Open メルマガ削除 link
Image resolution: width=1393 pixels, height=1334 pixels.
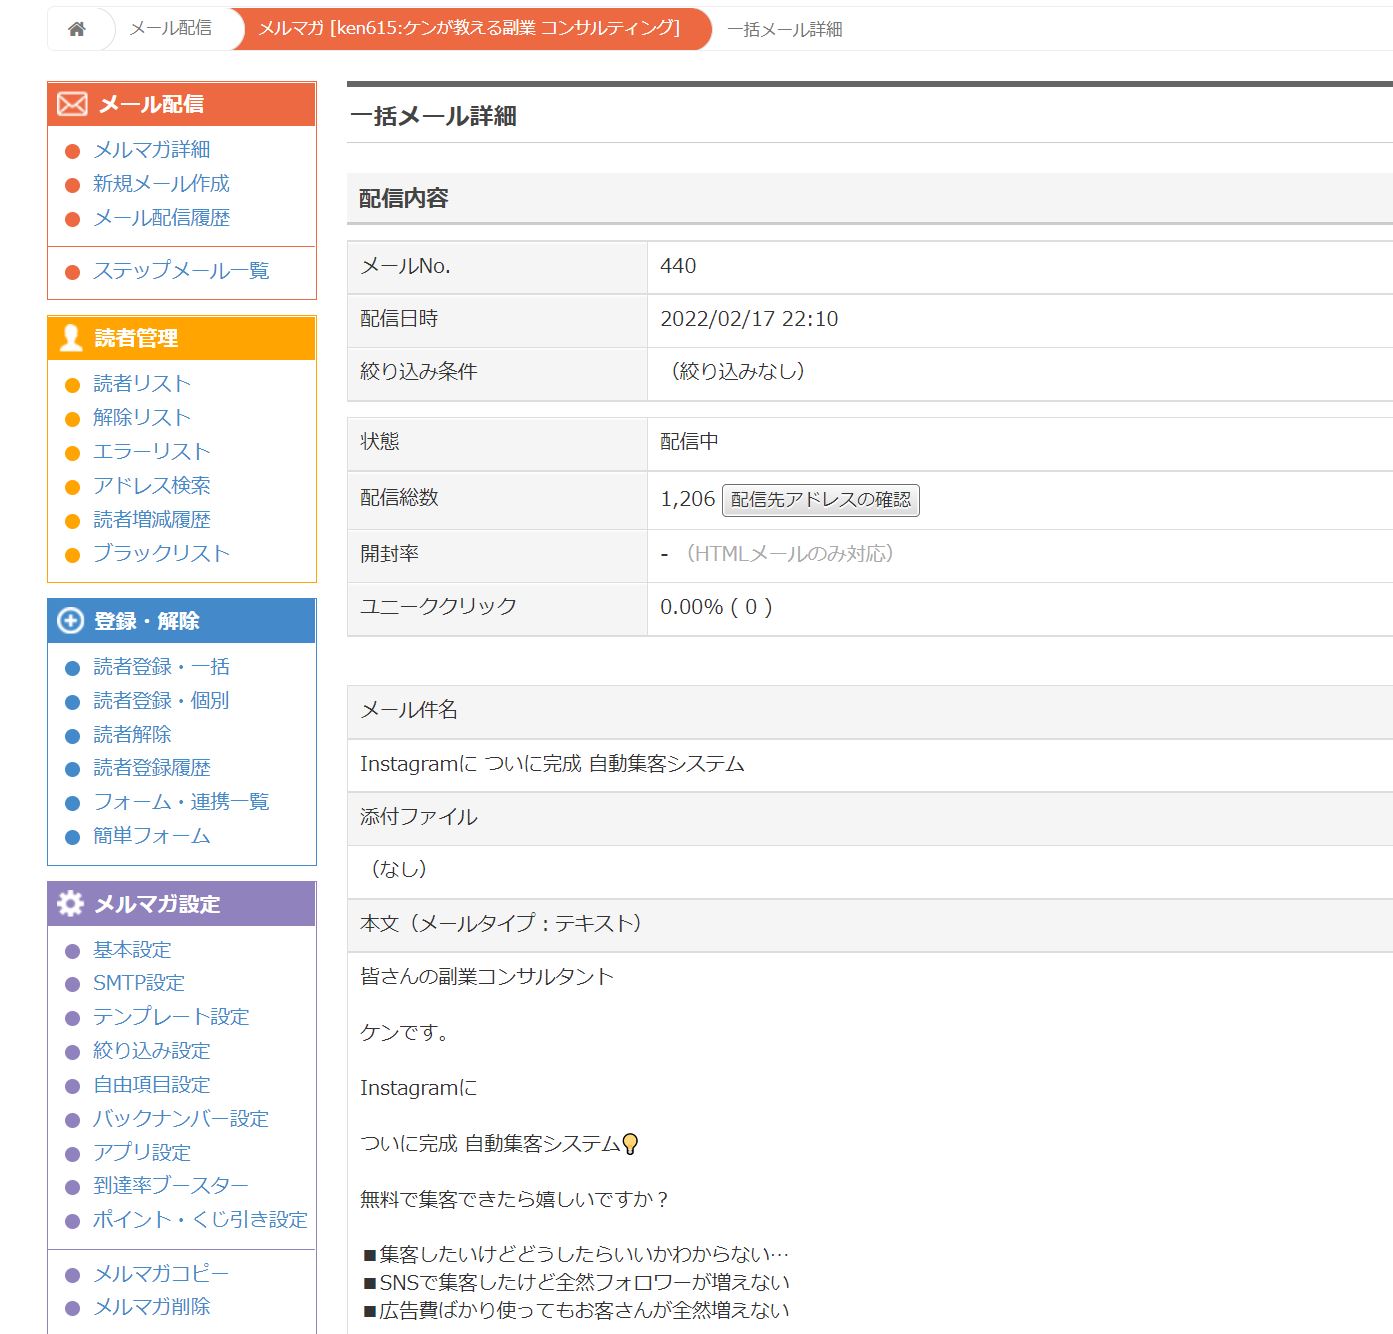(x=152, y=1307)
